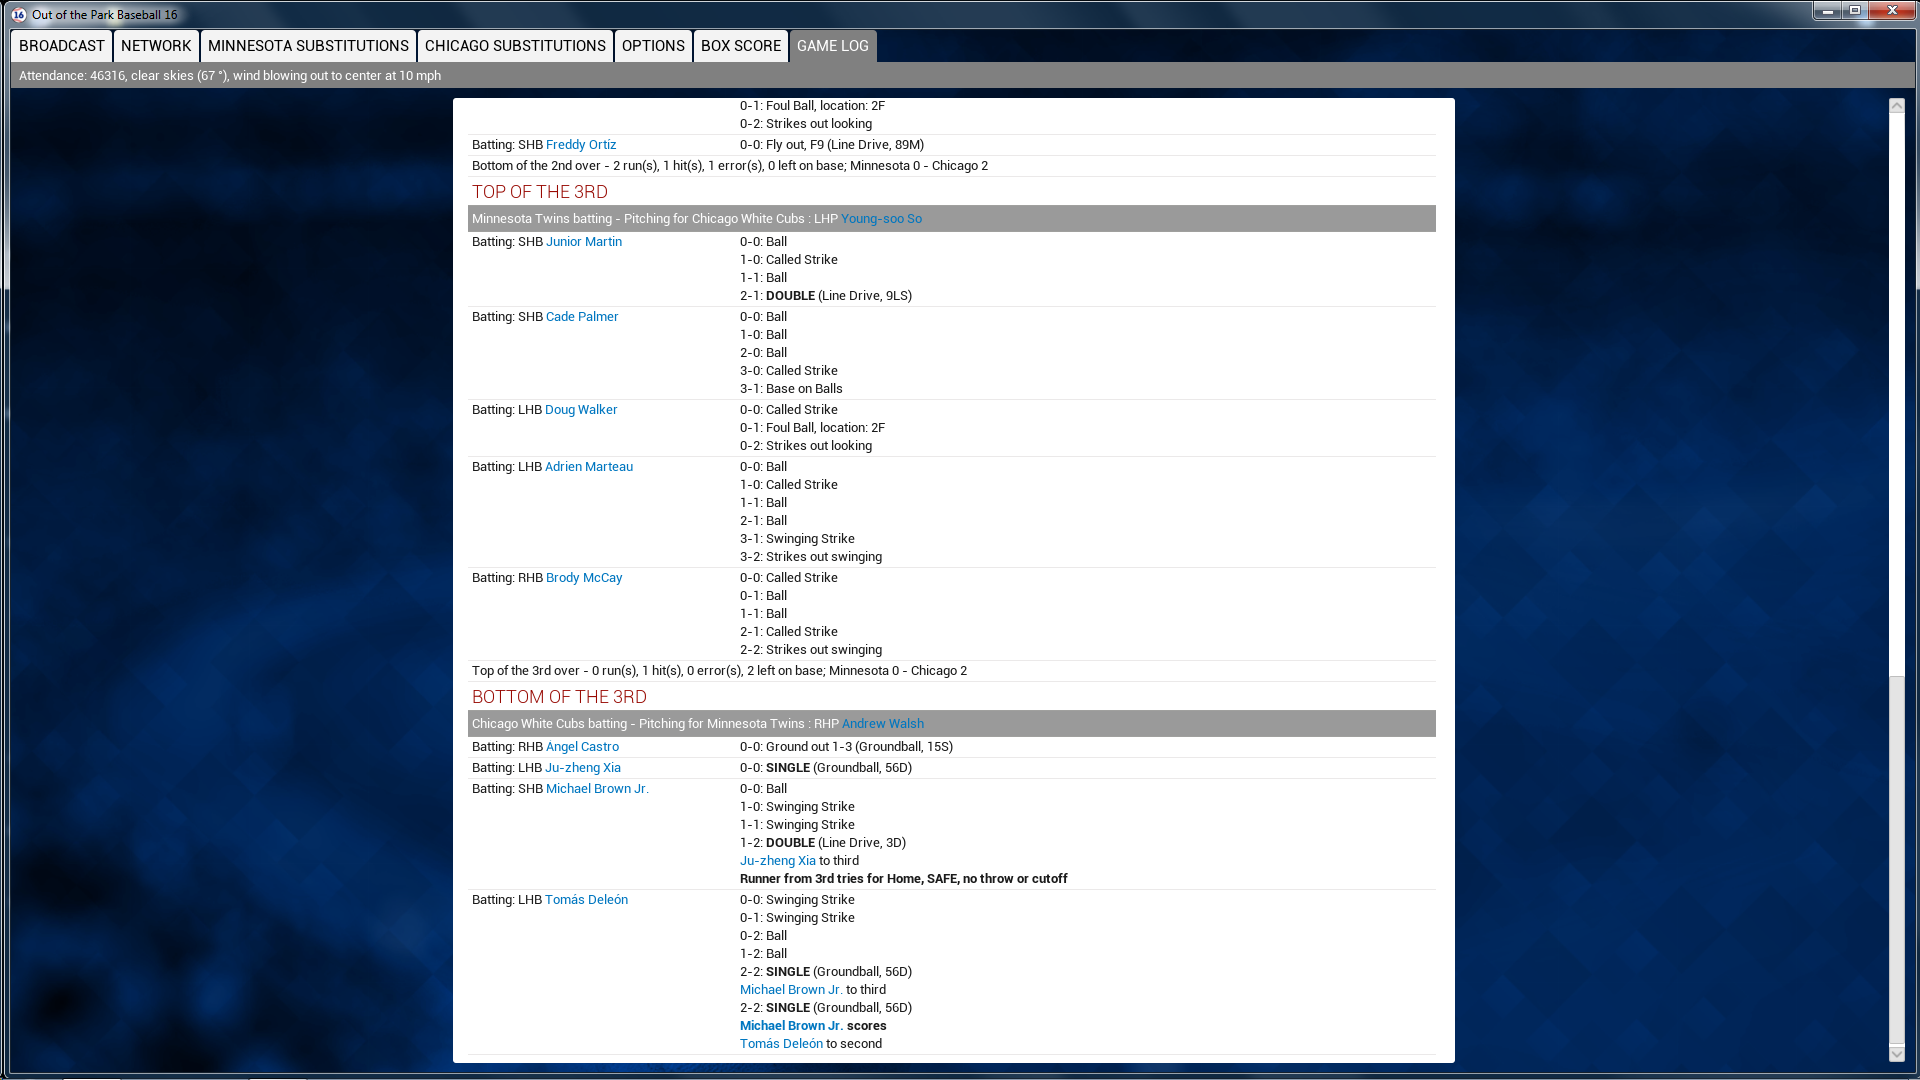This screenshot has height=1080, width=1920.
Task: Click the scrollbar up arrow
Action: coord(1897,106)
